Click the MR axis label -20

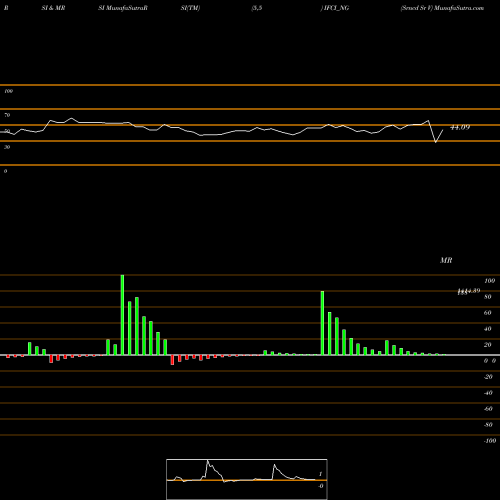(488, 377)
